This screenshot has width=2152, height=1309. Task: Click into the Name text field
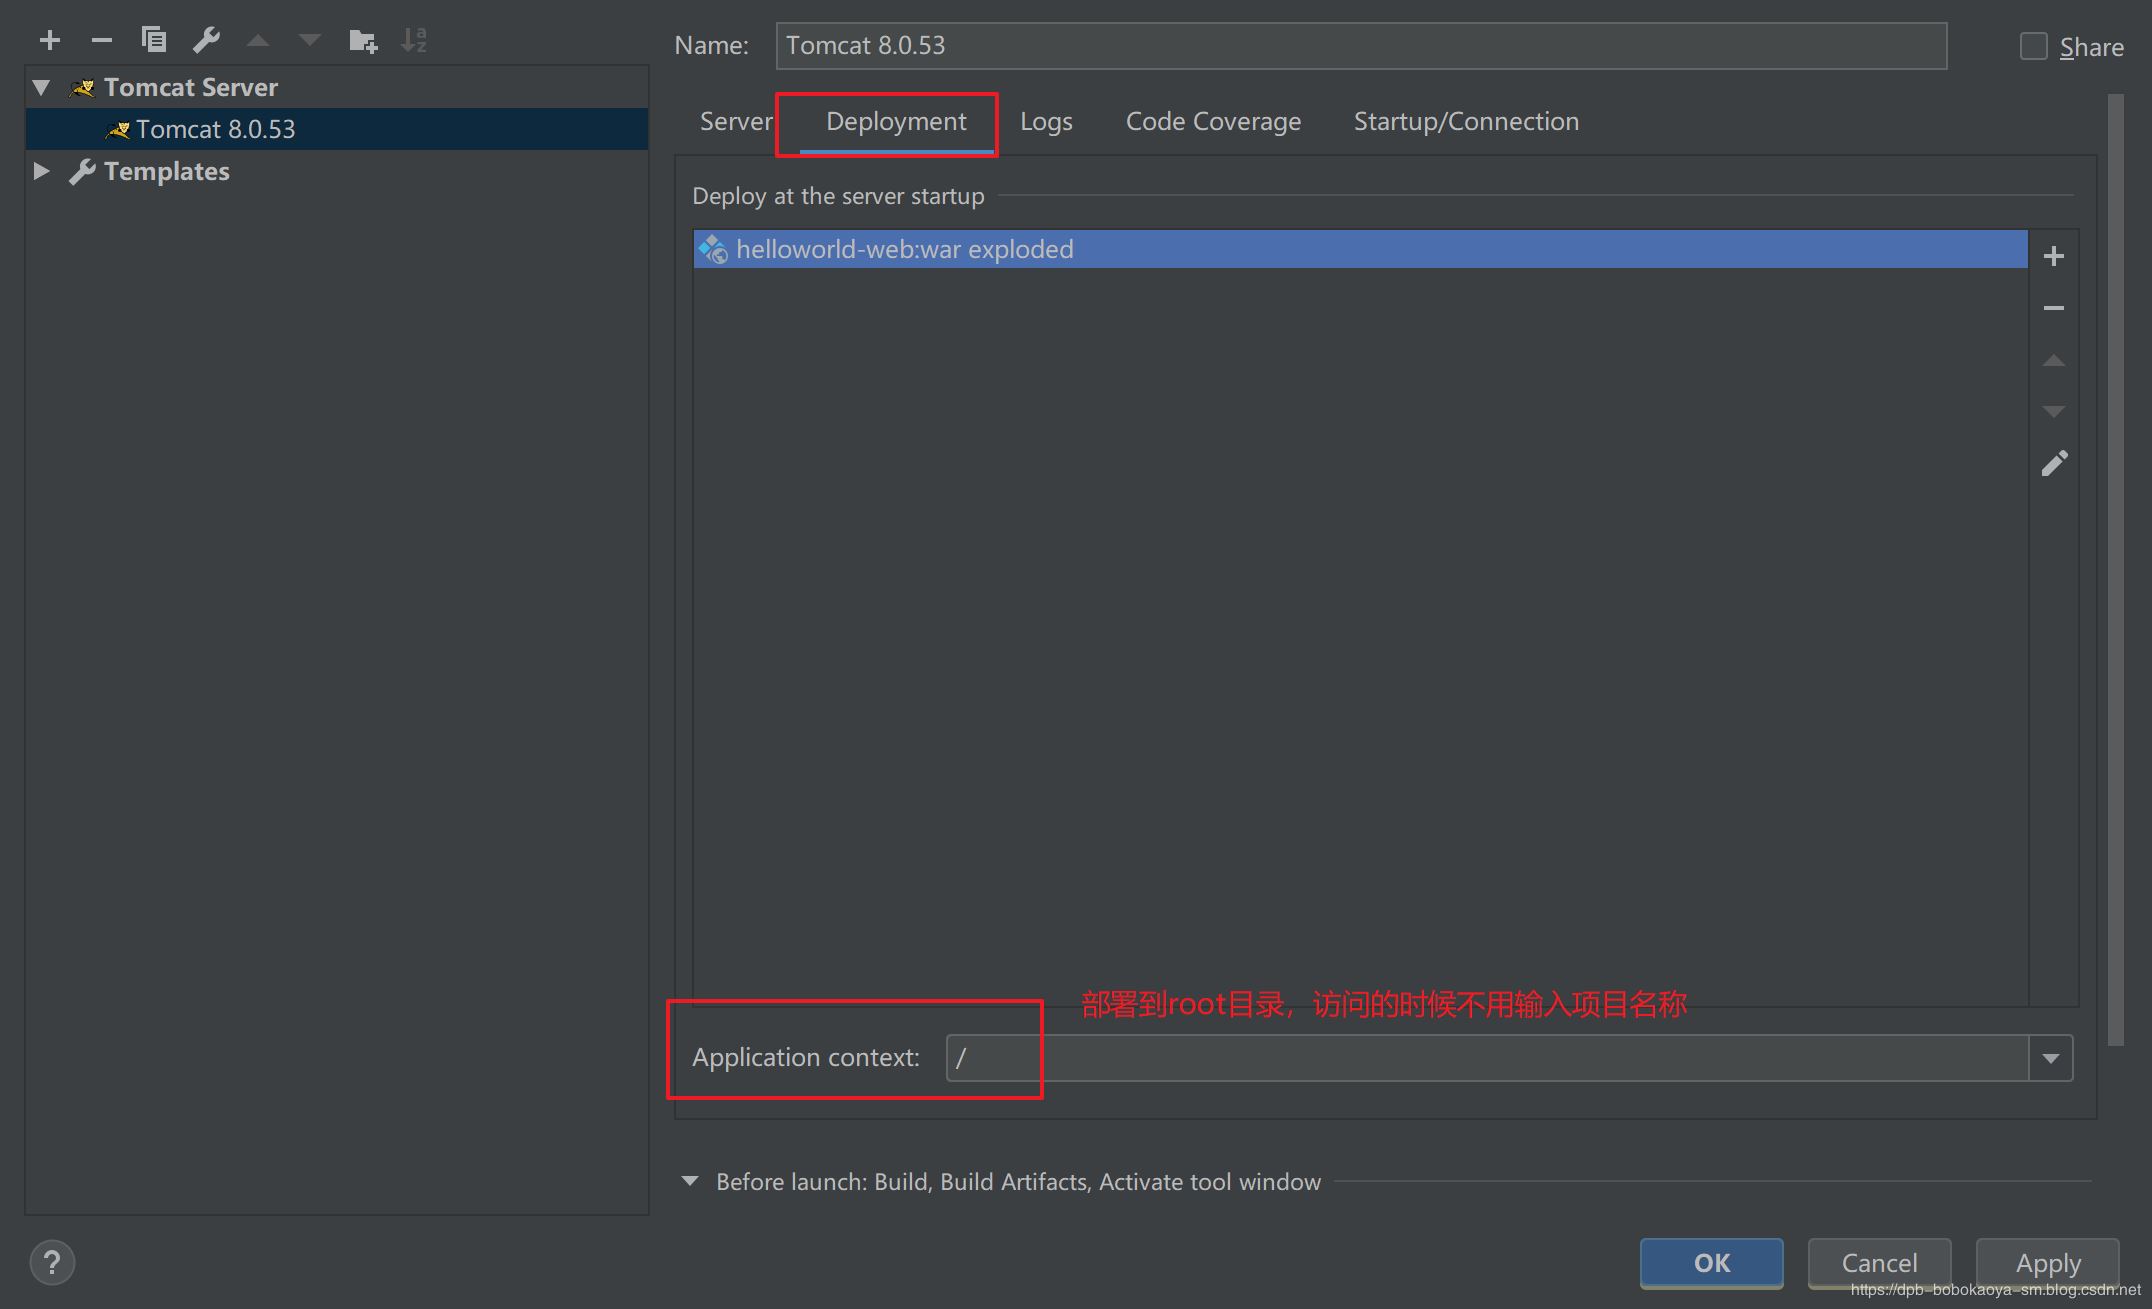tap(1360, 46)
